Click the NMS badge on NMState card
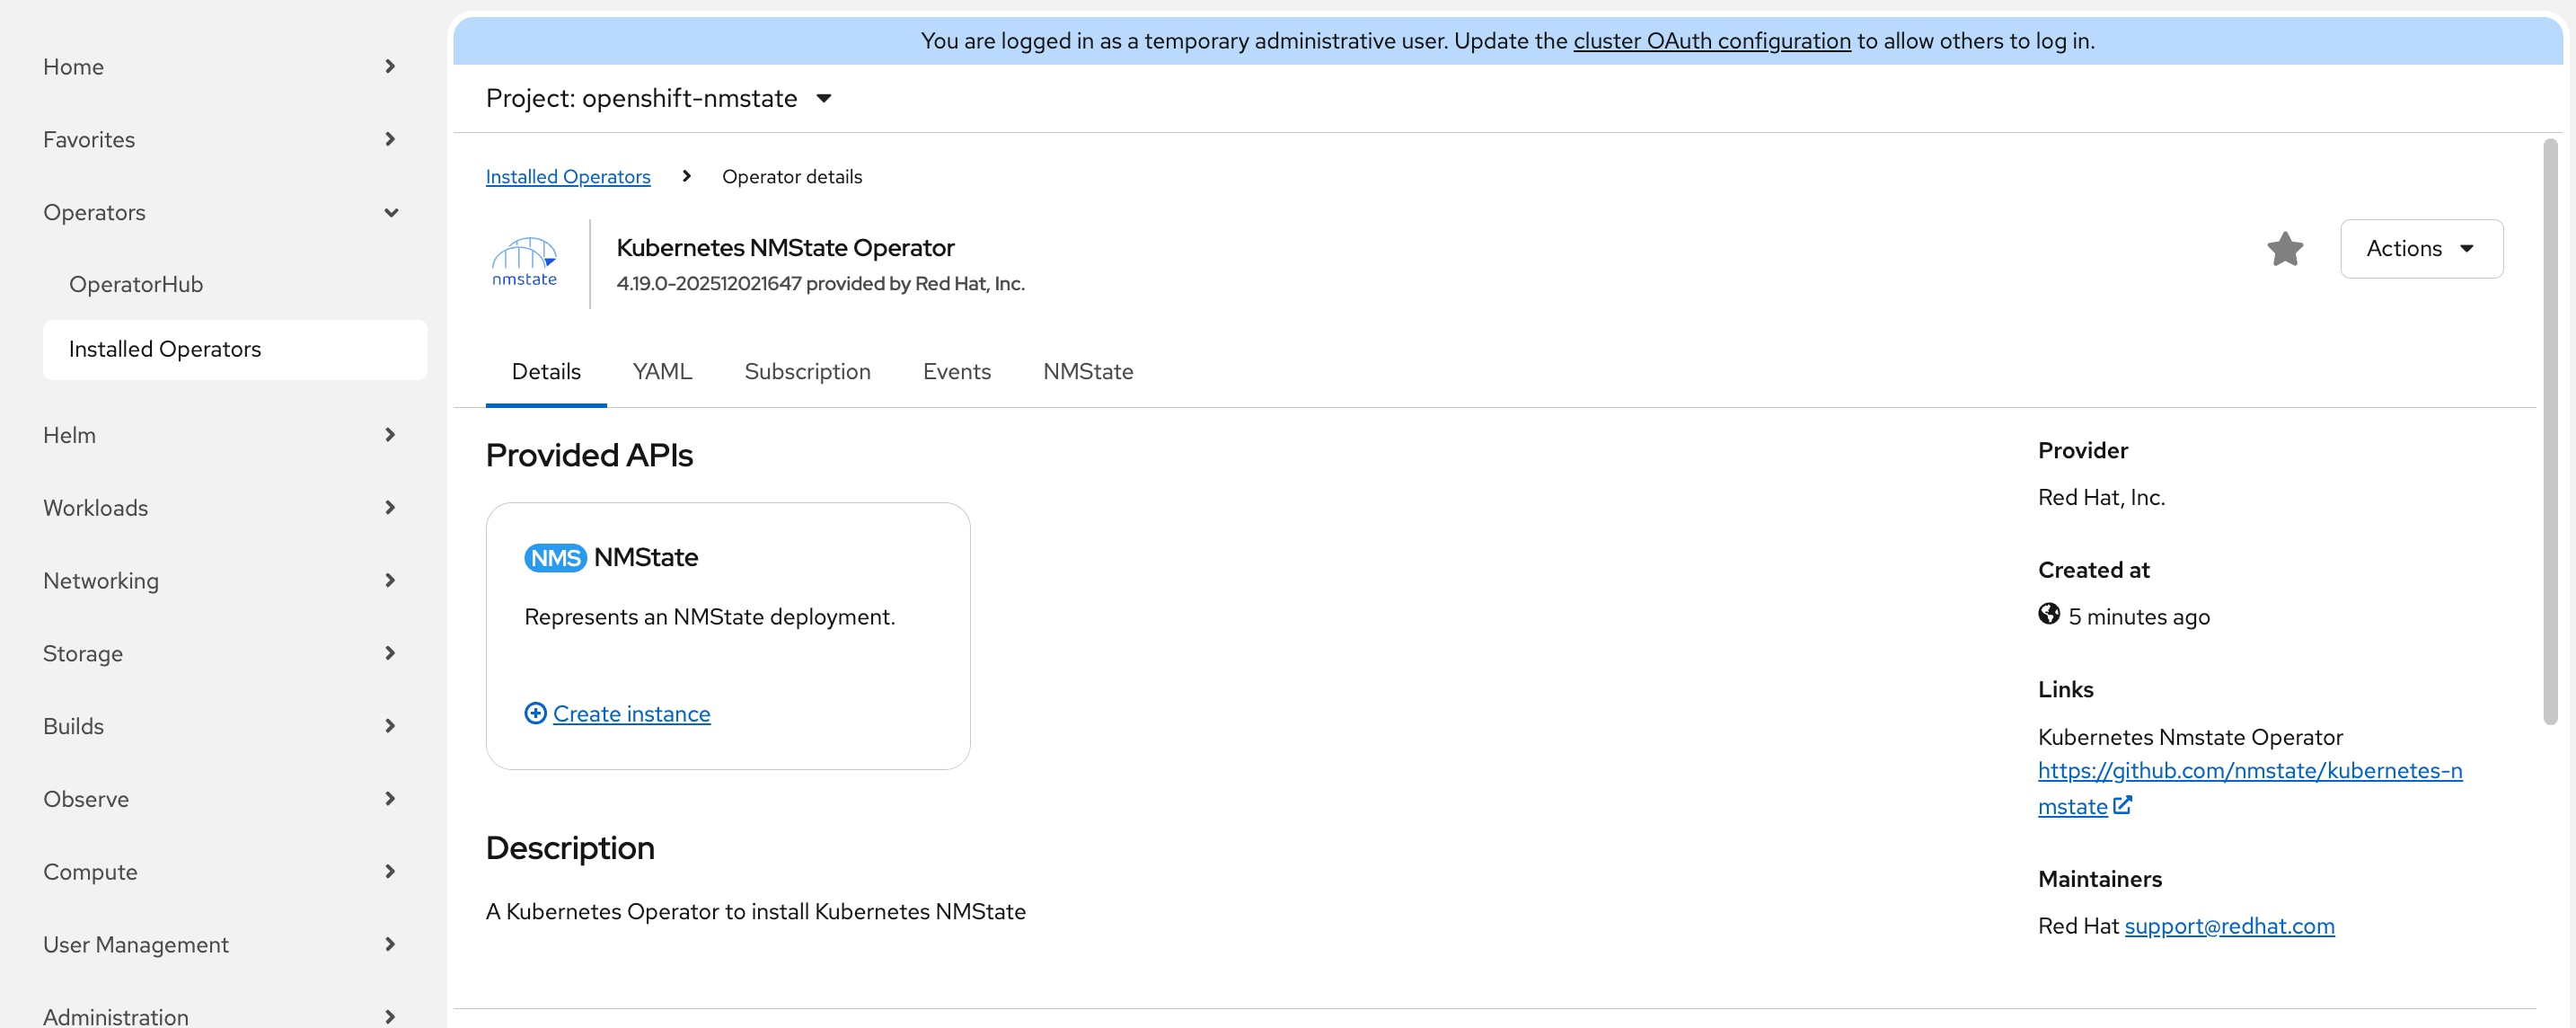The width and height of the screenshot is (2576, 1028). point(555,558)
